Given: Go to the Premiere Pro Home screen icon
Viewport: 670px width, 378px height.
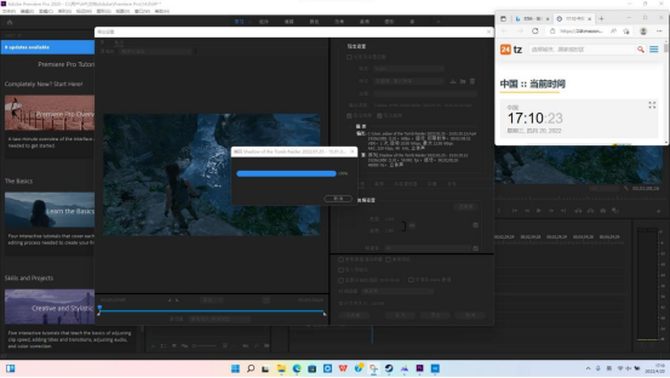Looking at the screenshot, I should pos(10,22).
